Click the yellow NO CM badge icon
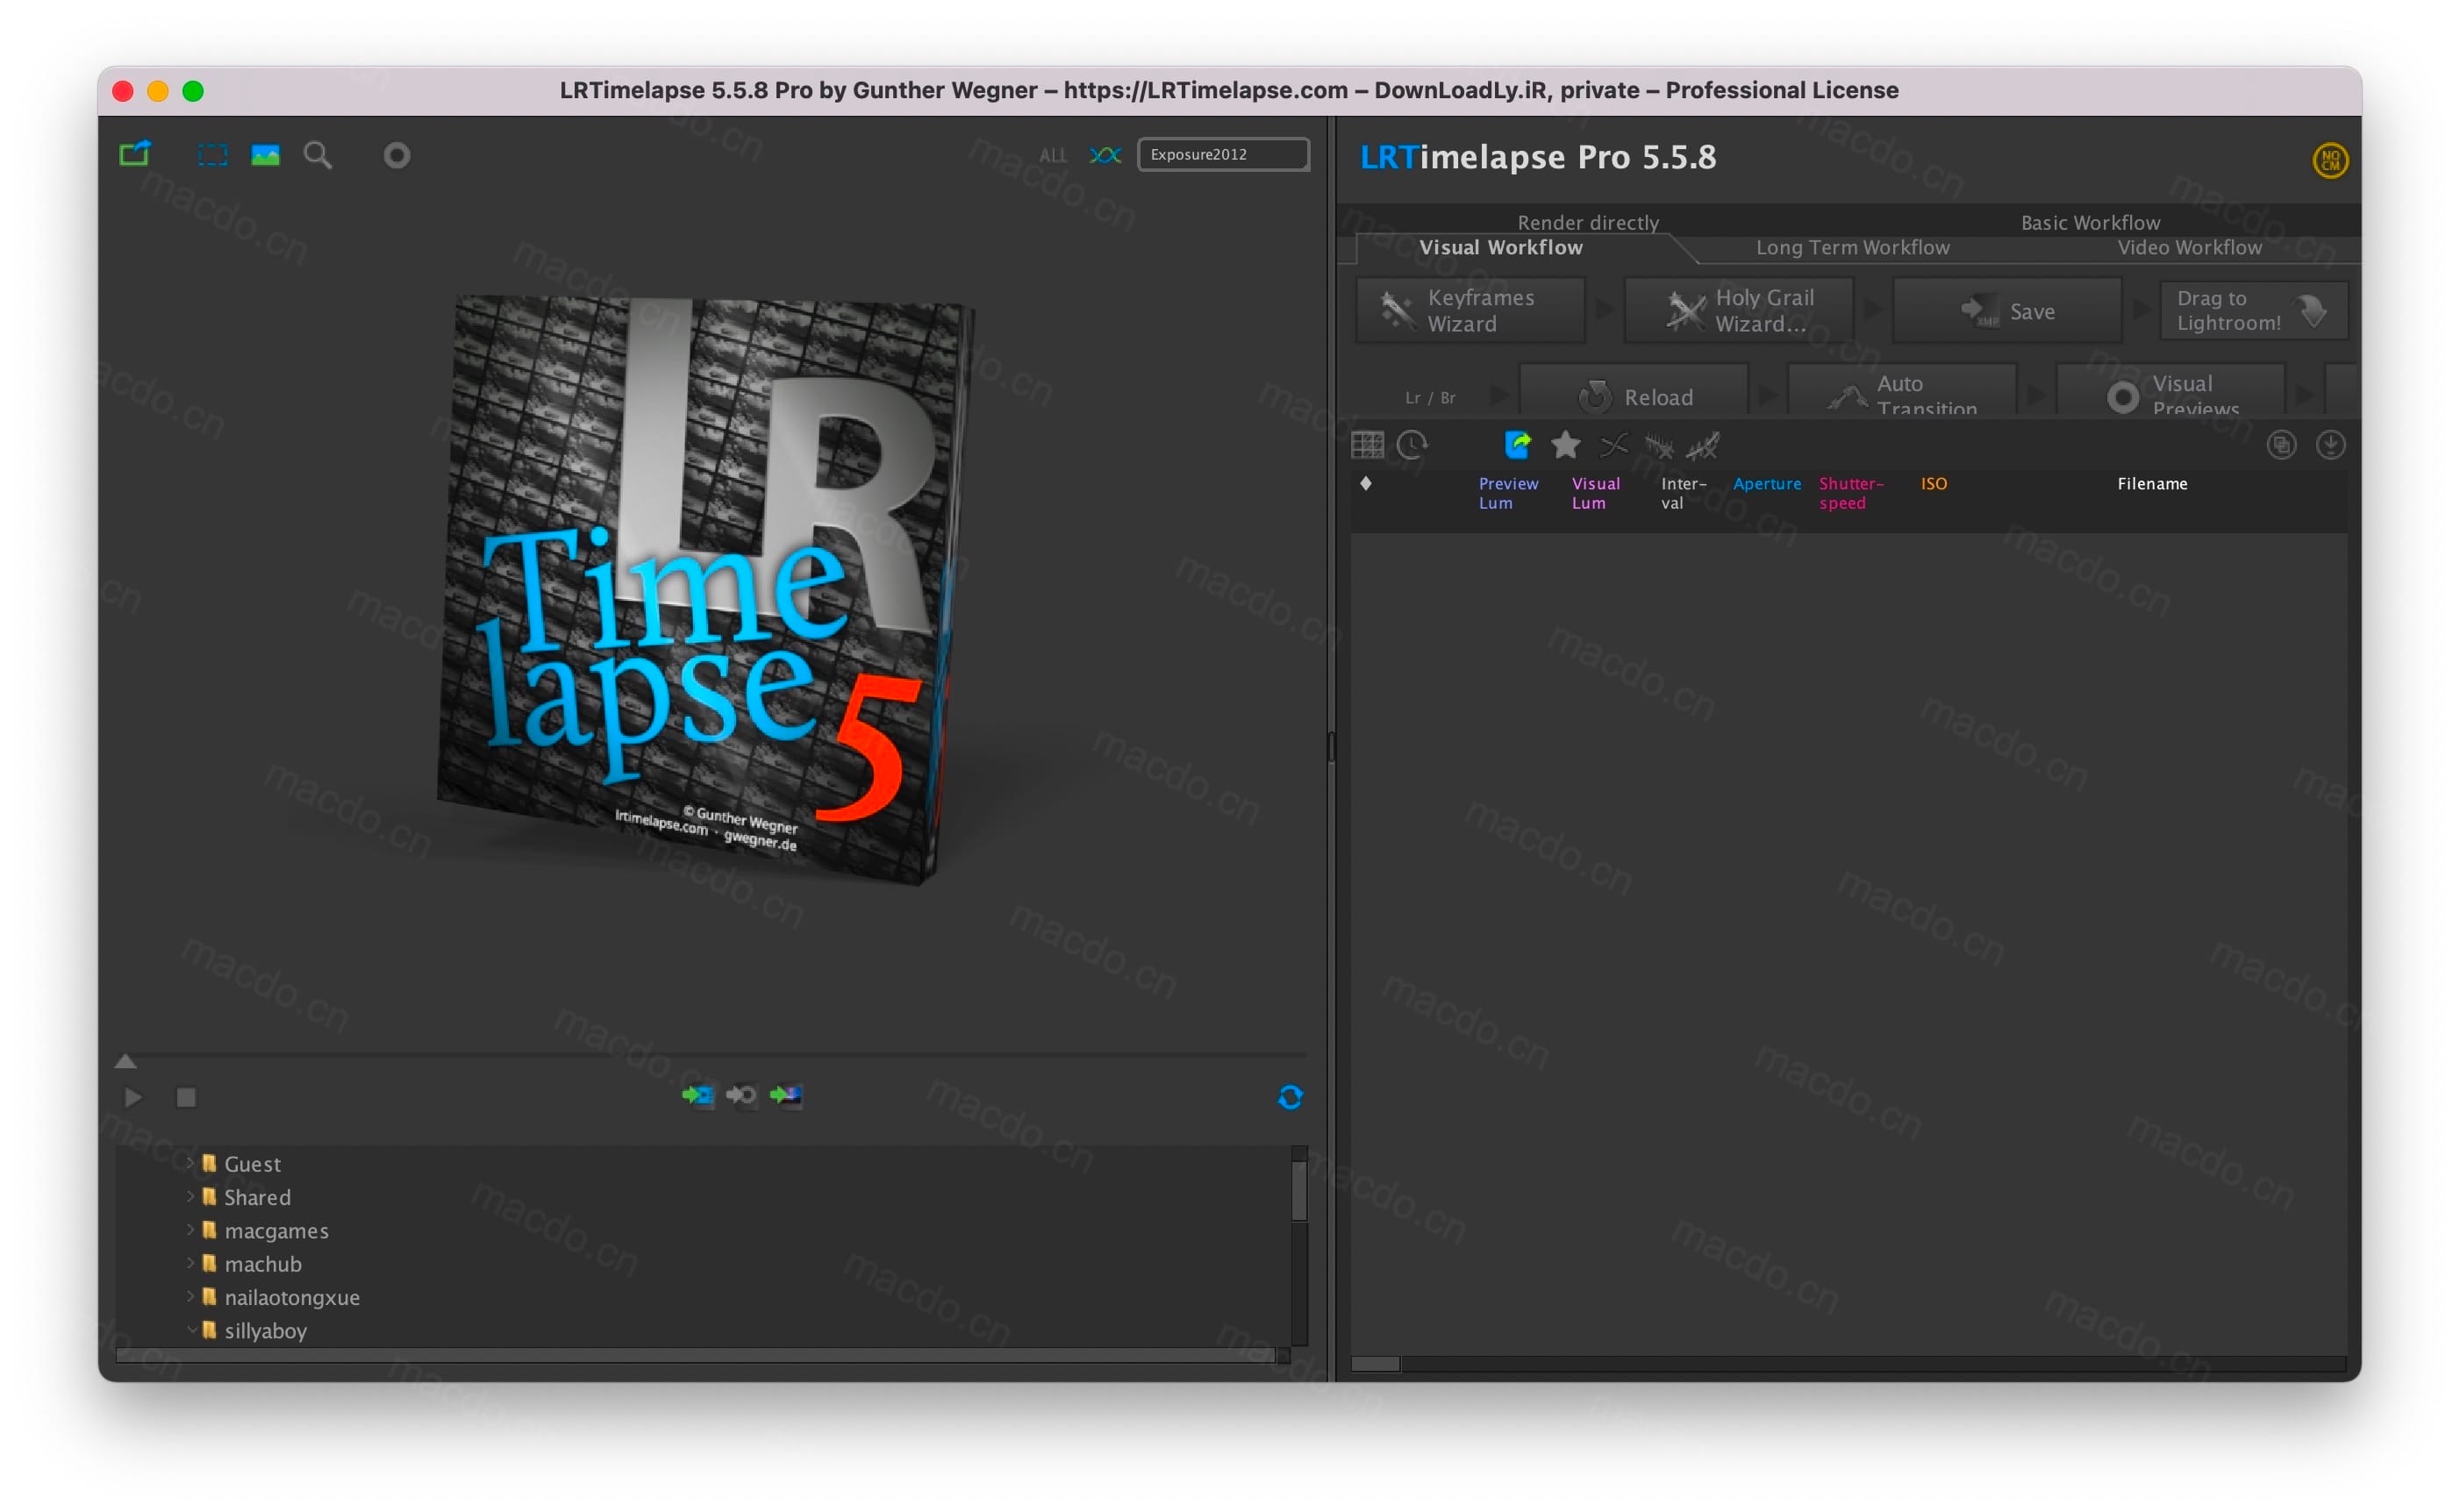 2329,160
